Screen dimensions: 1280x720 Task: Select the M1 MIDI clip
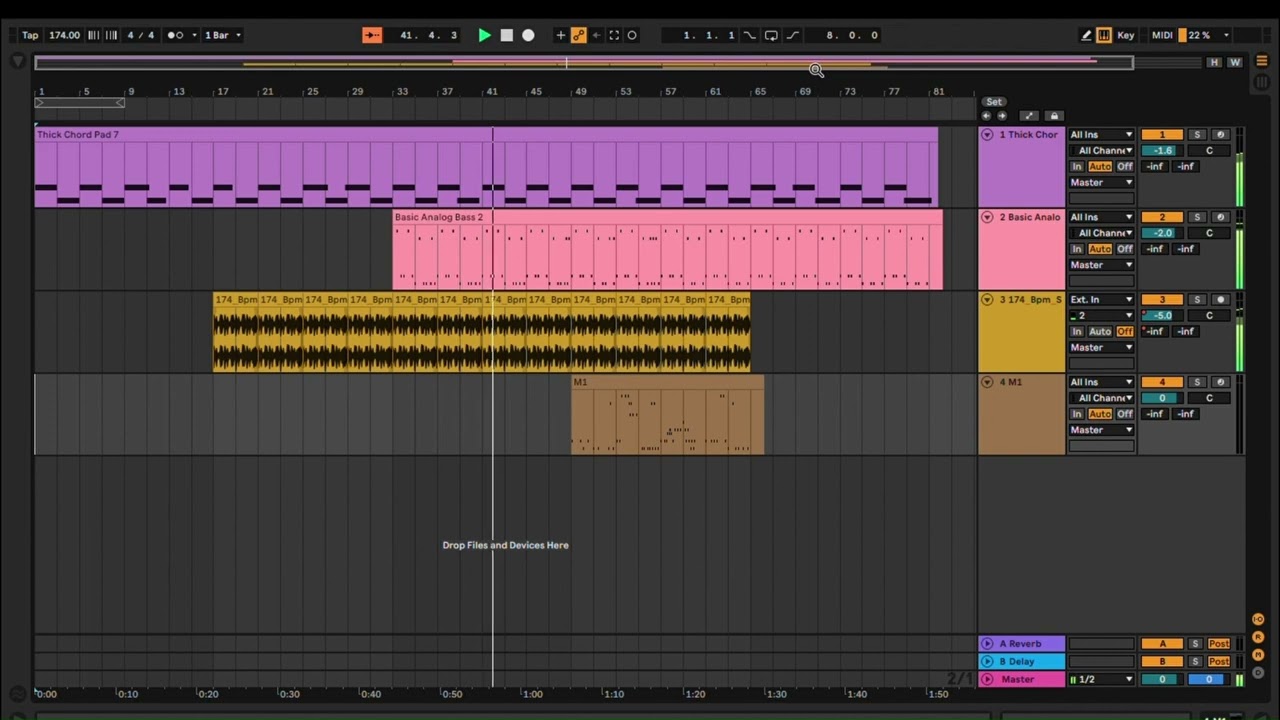[x=667, y=382]
